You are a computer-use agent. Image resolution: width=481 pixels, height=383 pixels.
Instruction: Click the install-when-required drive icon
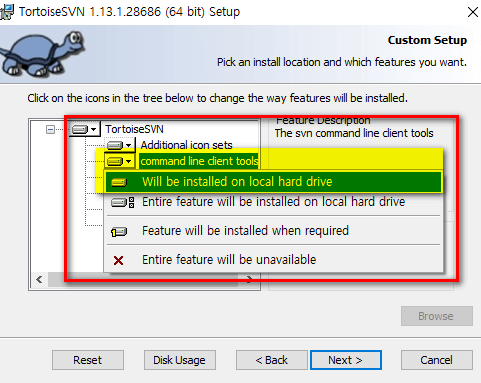click(119, 231)
